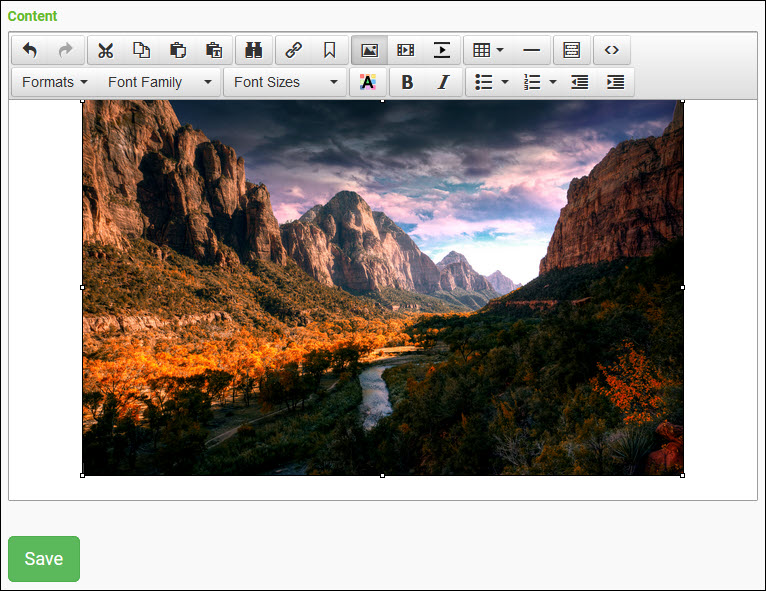This screenshot has height=591, width=766.
Task: Click the Content heading label
Action: click(x=32, y=16)
